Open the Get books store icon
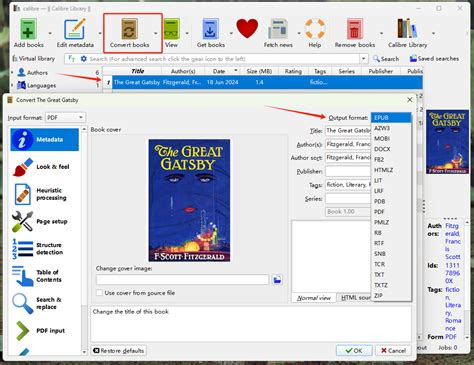The image size is (474, 365). coord(210,29)
